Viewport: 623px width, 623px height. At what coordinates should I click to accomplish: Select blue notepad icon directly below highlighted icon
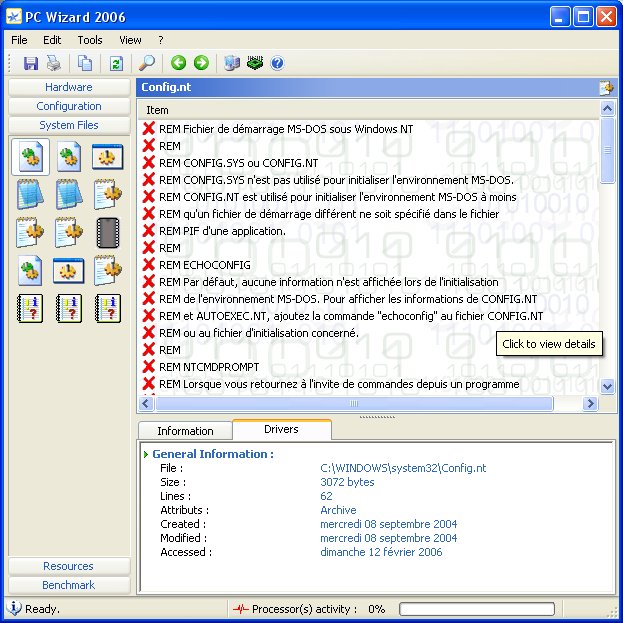[x=30, y=194]
